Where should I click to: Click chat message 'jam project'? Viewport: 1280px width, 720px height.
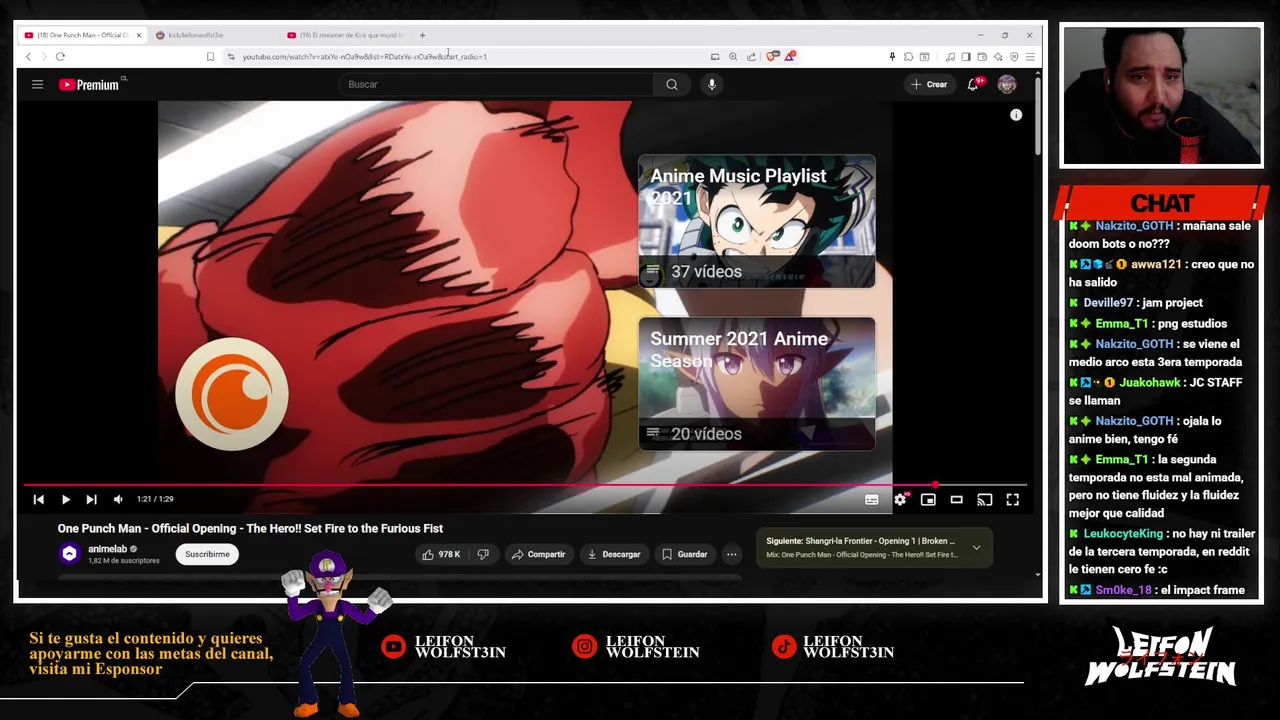(1172, 303)
